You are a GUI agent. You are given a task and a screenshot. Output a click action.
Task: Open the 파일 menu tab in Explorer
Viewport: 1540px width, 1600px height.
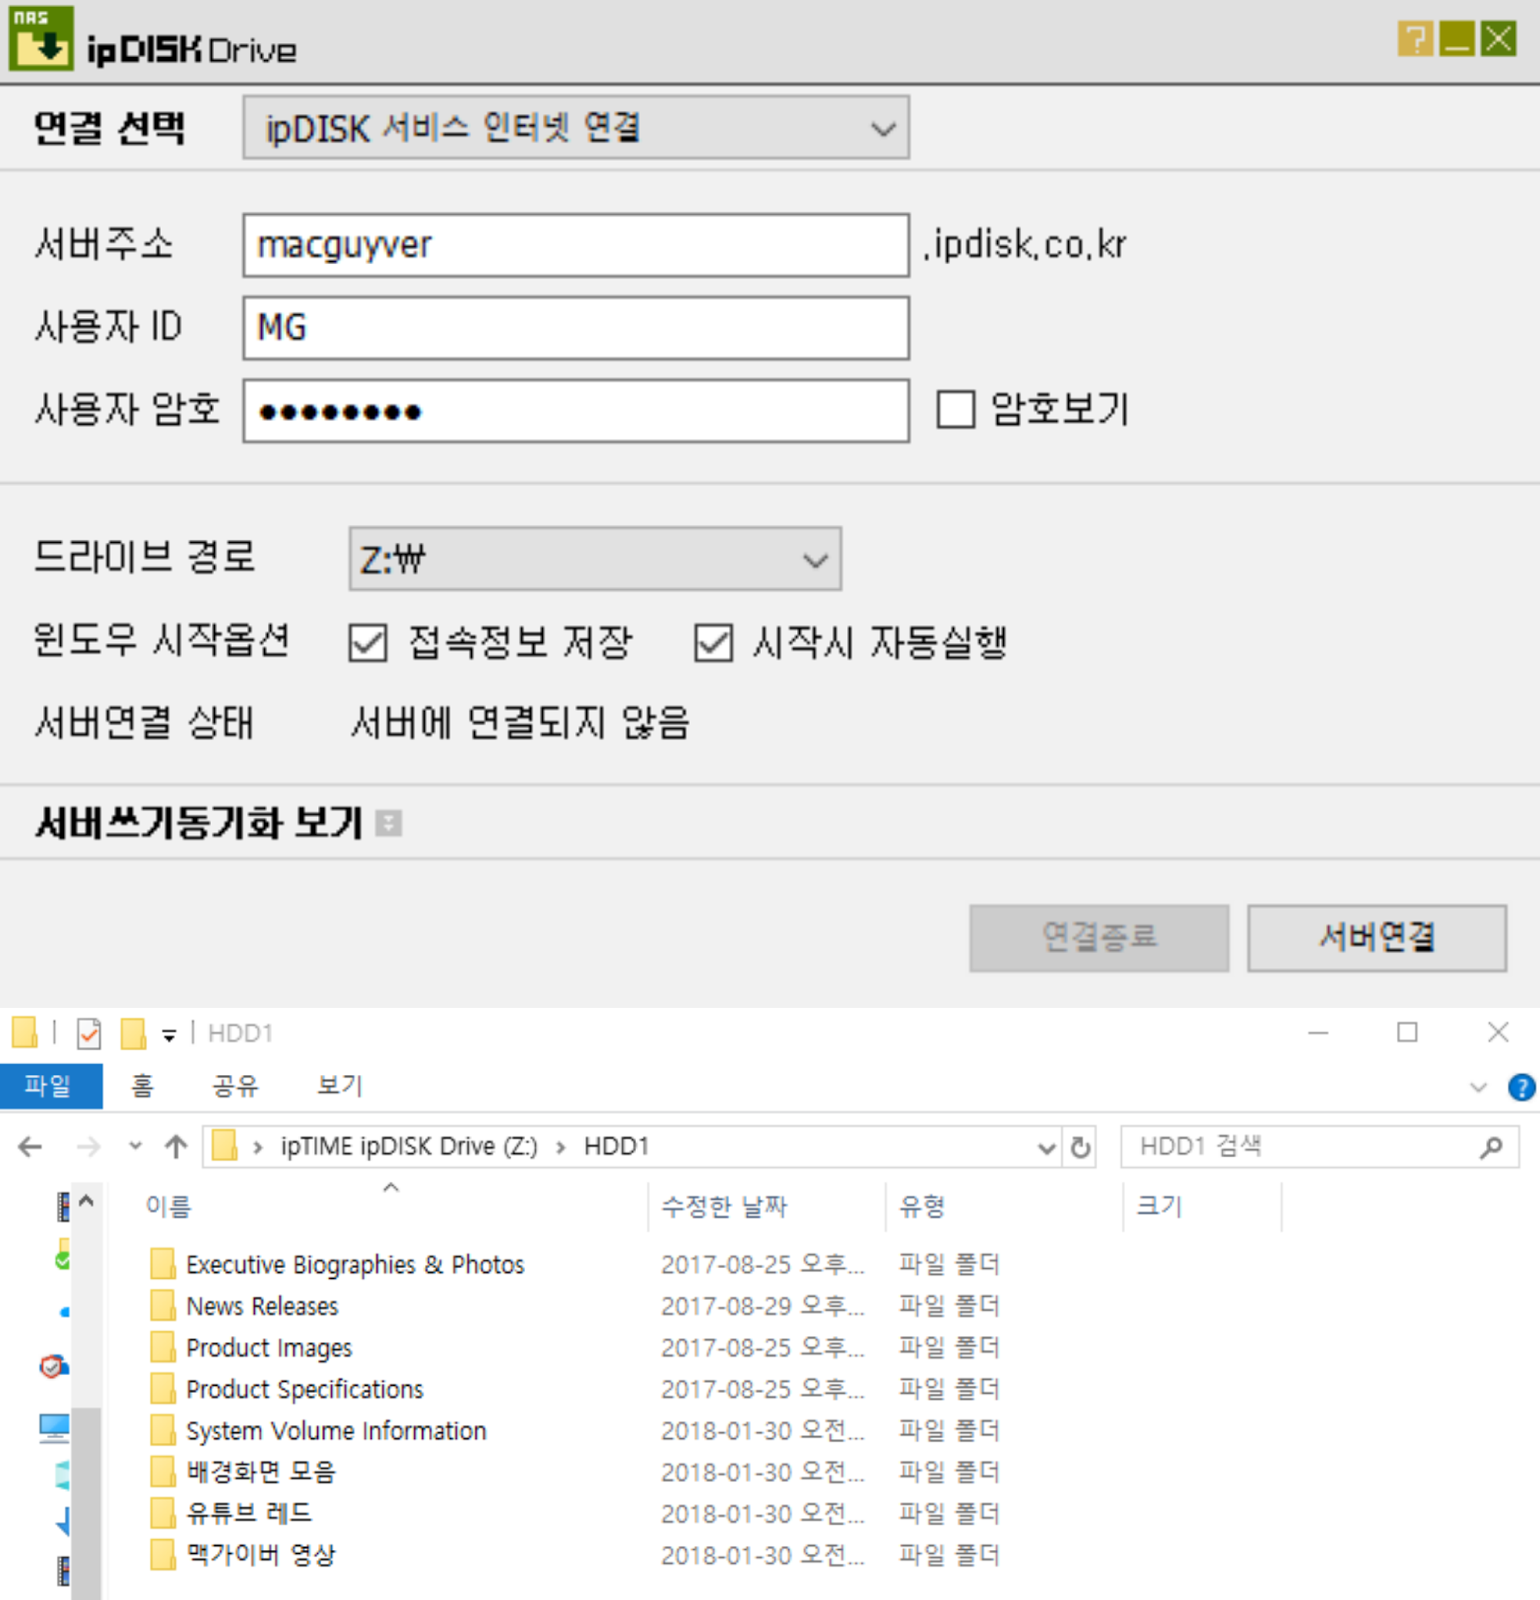pos(51,1086)
